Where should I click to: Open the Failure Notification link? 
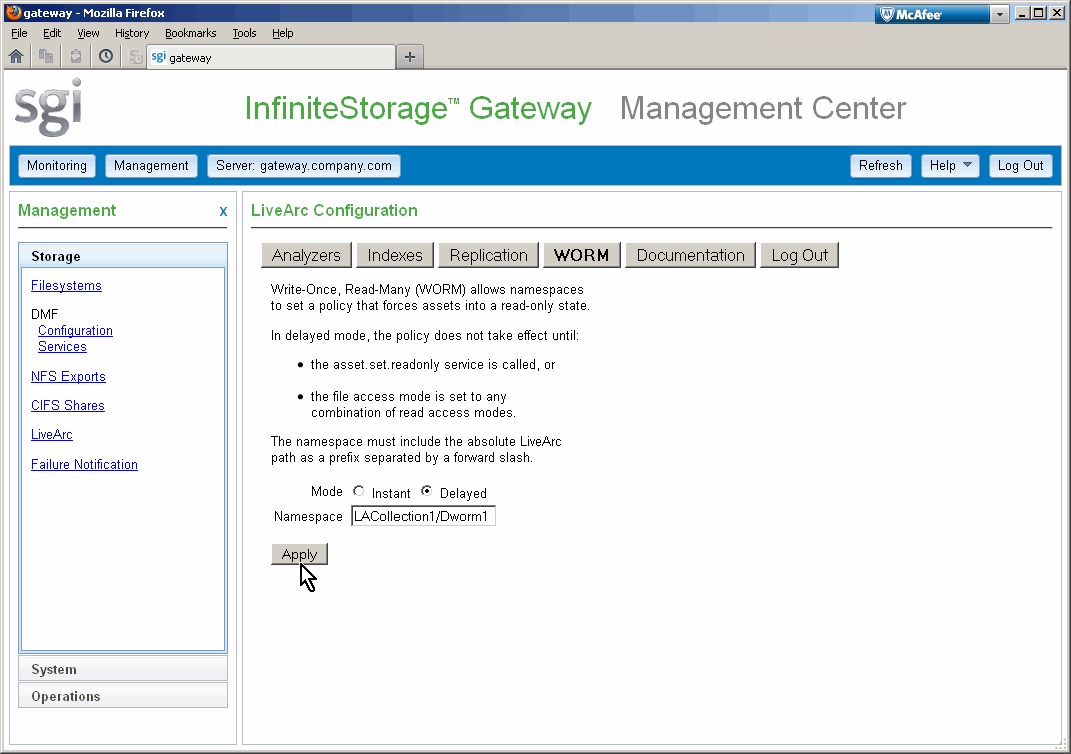click(84, 464)
